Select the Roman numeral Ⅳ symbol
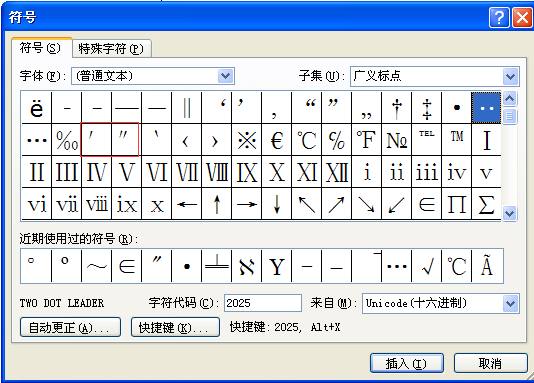Viewport: 534px width, 383px height. [96, 172]
